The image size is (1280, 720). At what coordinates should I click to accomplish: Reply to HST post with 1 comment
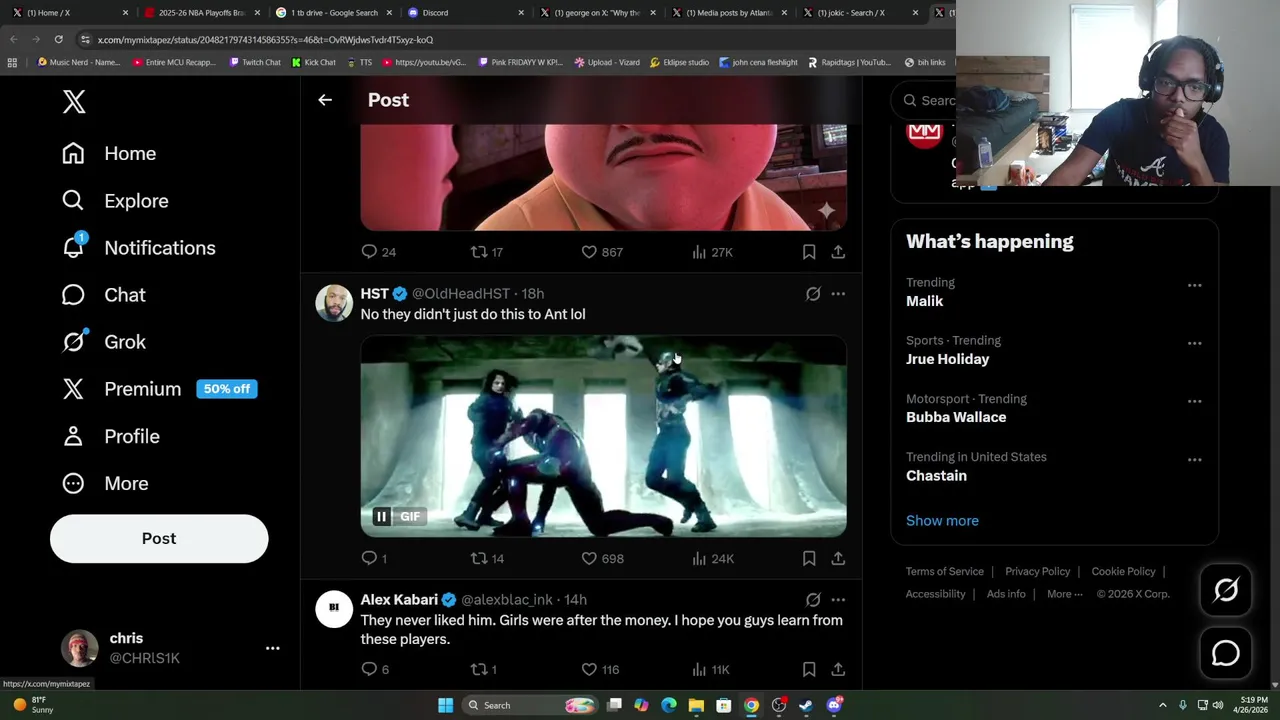click(374, 558)
